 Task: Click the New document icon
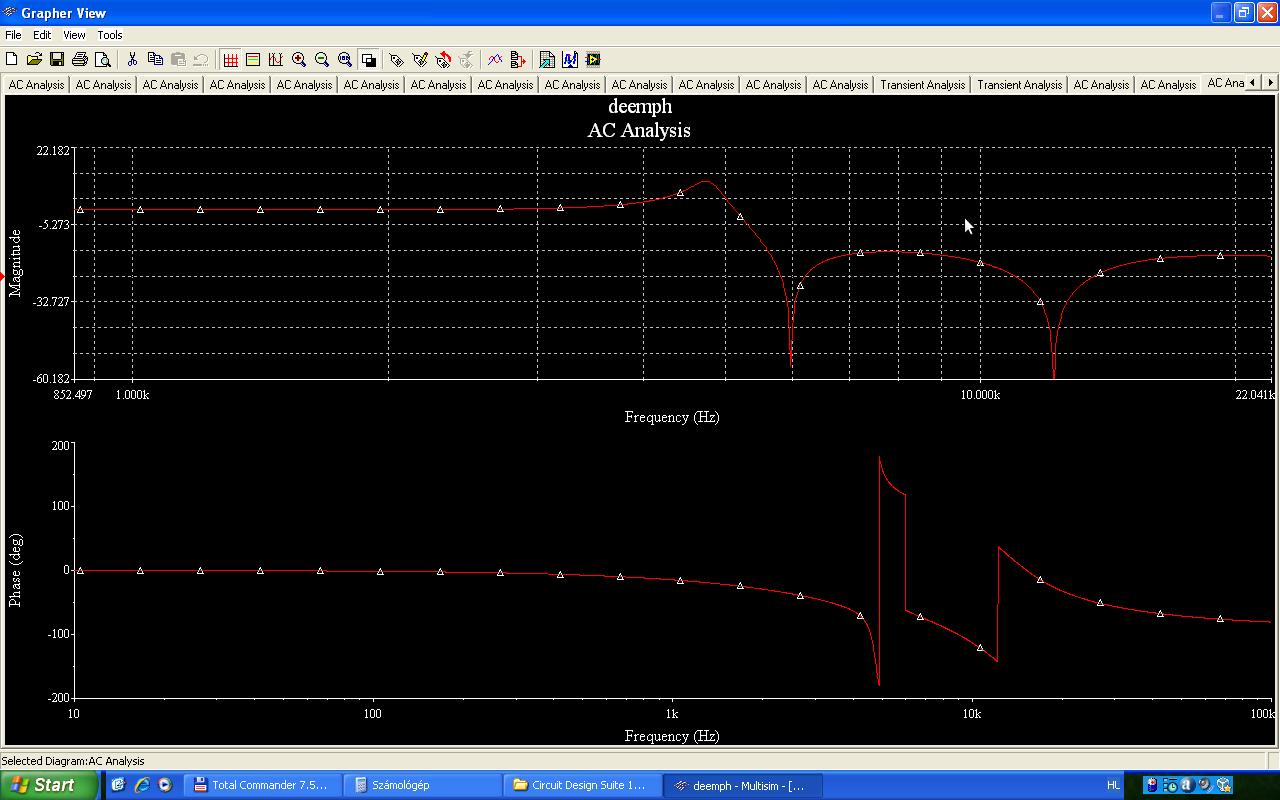12,59
